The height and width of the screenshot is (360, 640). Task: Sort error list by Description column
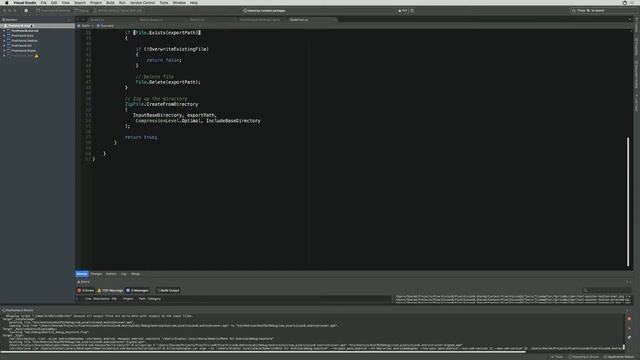point(101,299)
